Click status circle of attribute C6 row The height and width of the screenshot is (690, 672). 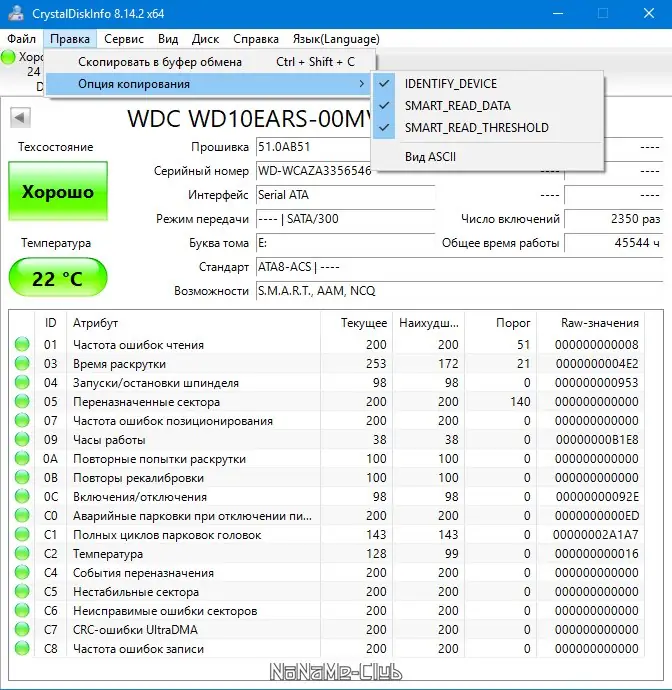coord(22,610)
